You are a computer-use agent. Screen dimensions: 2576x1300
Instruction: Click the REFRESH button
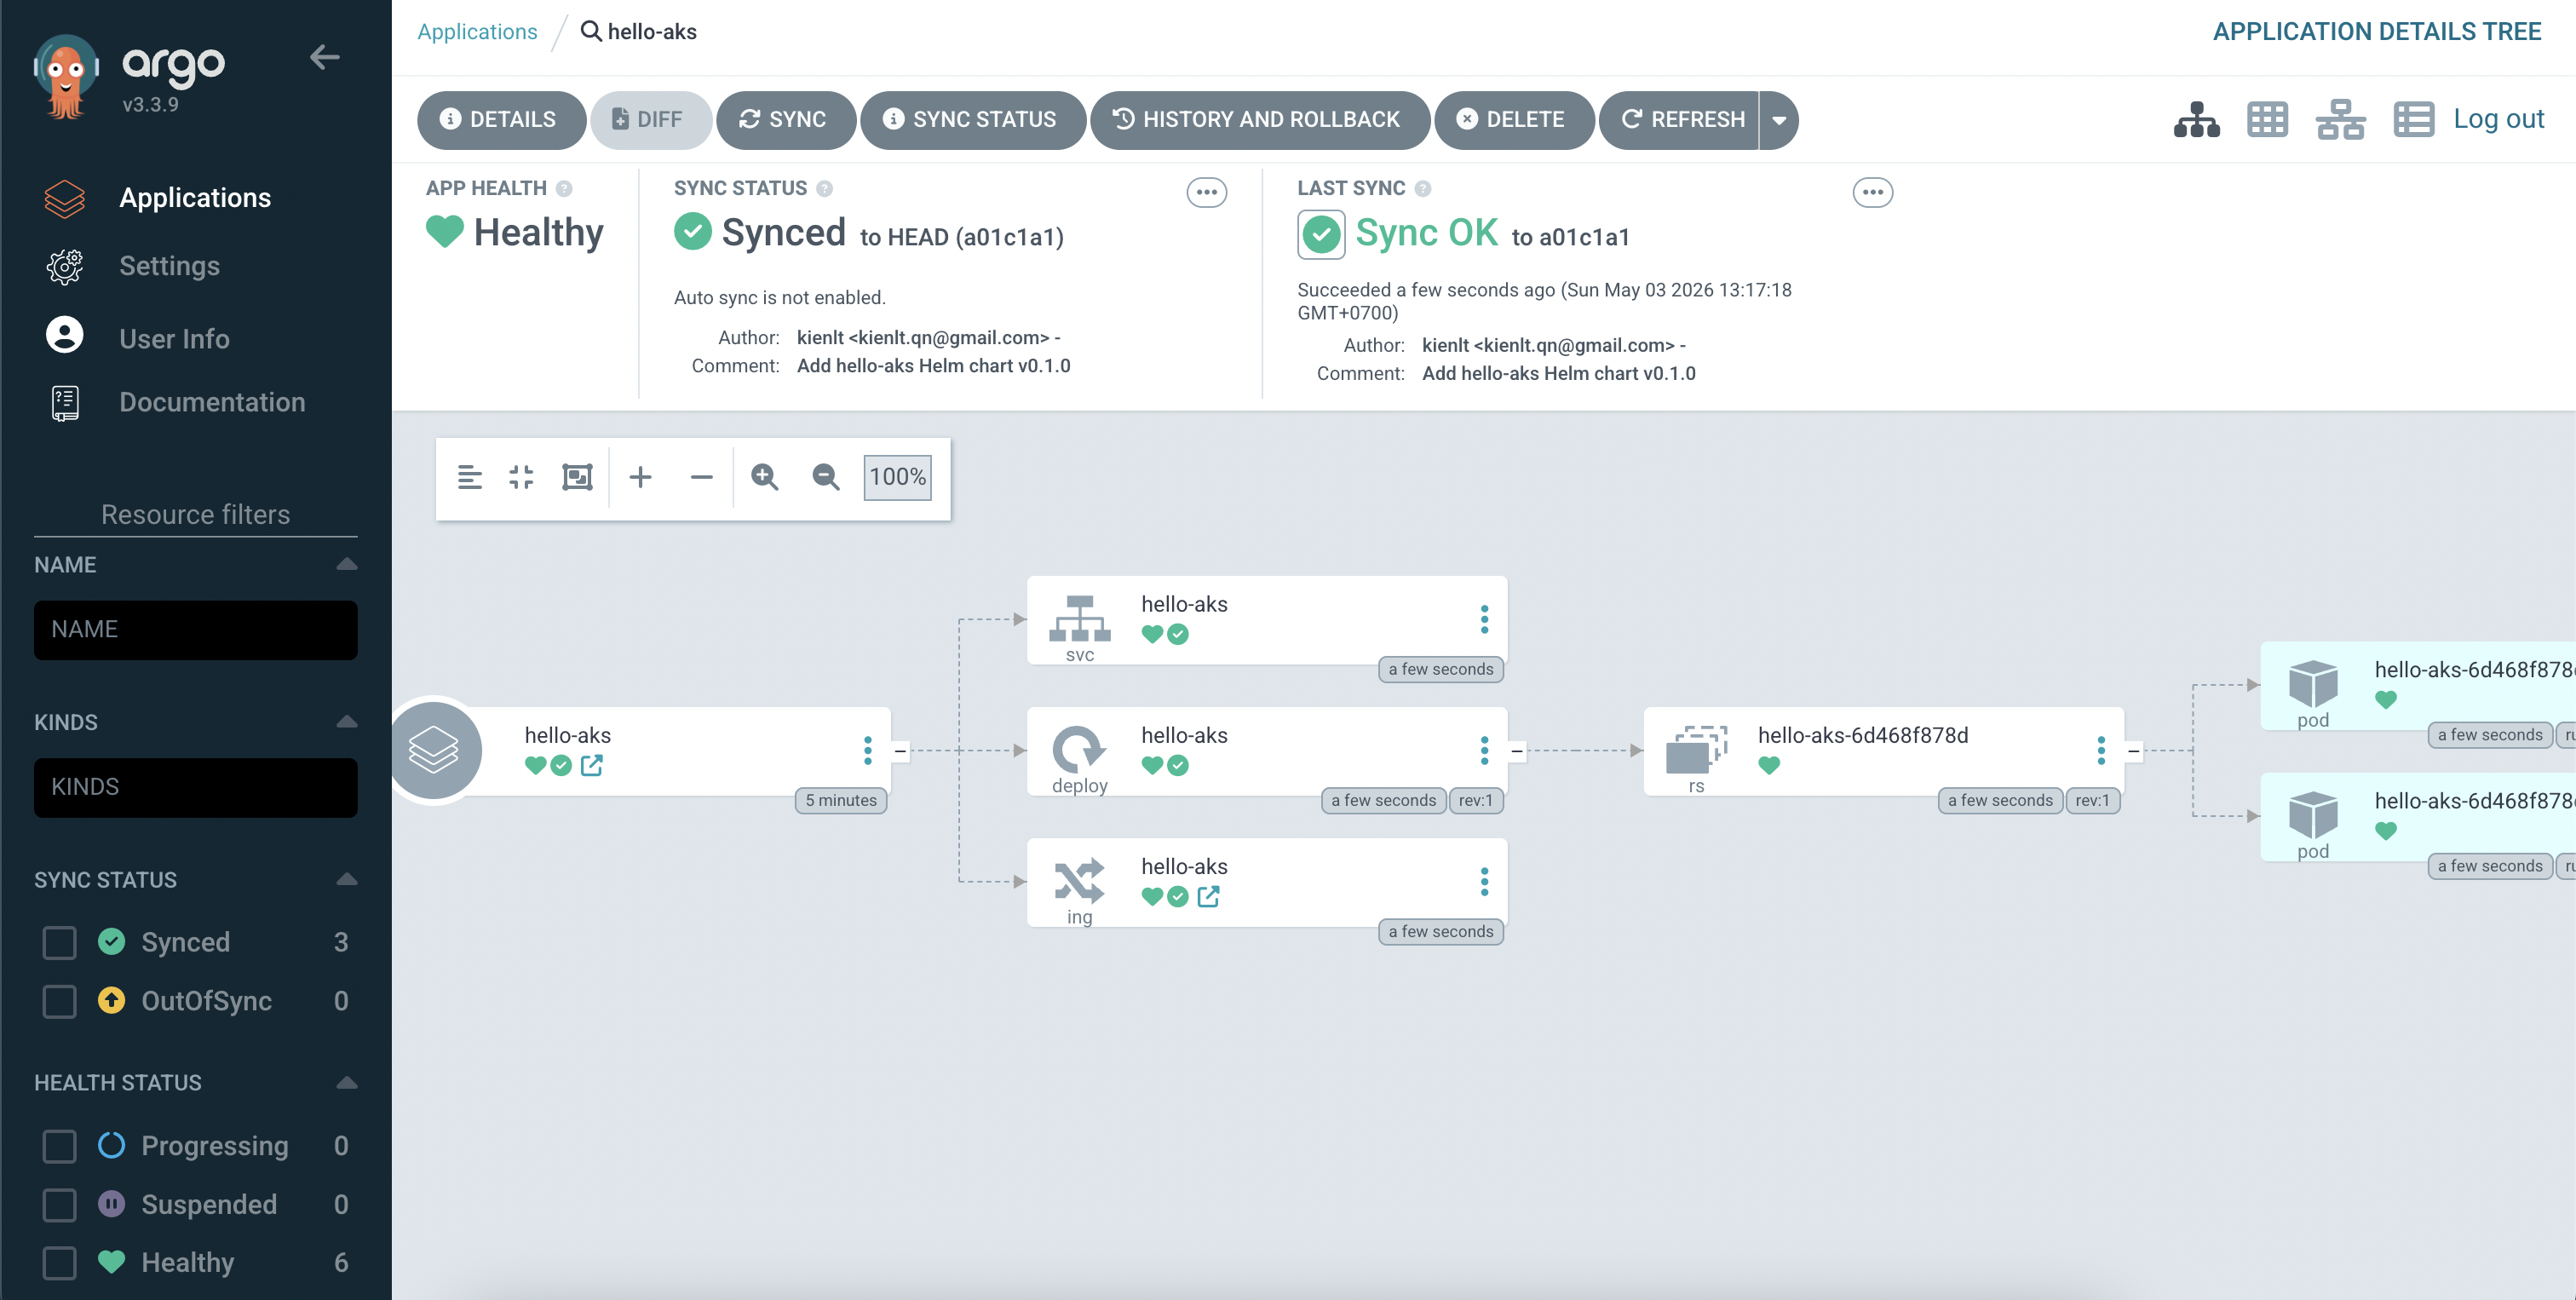(1679, 120)
